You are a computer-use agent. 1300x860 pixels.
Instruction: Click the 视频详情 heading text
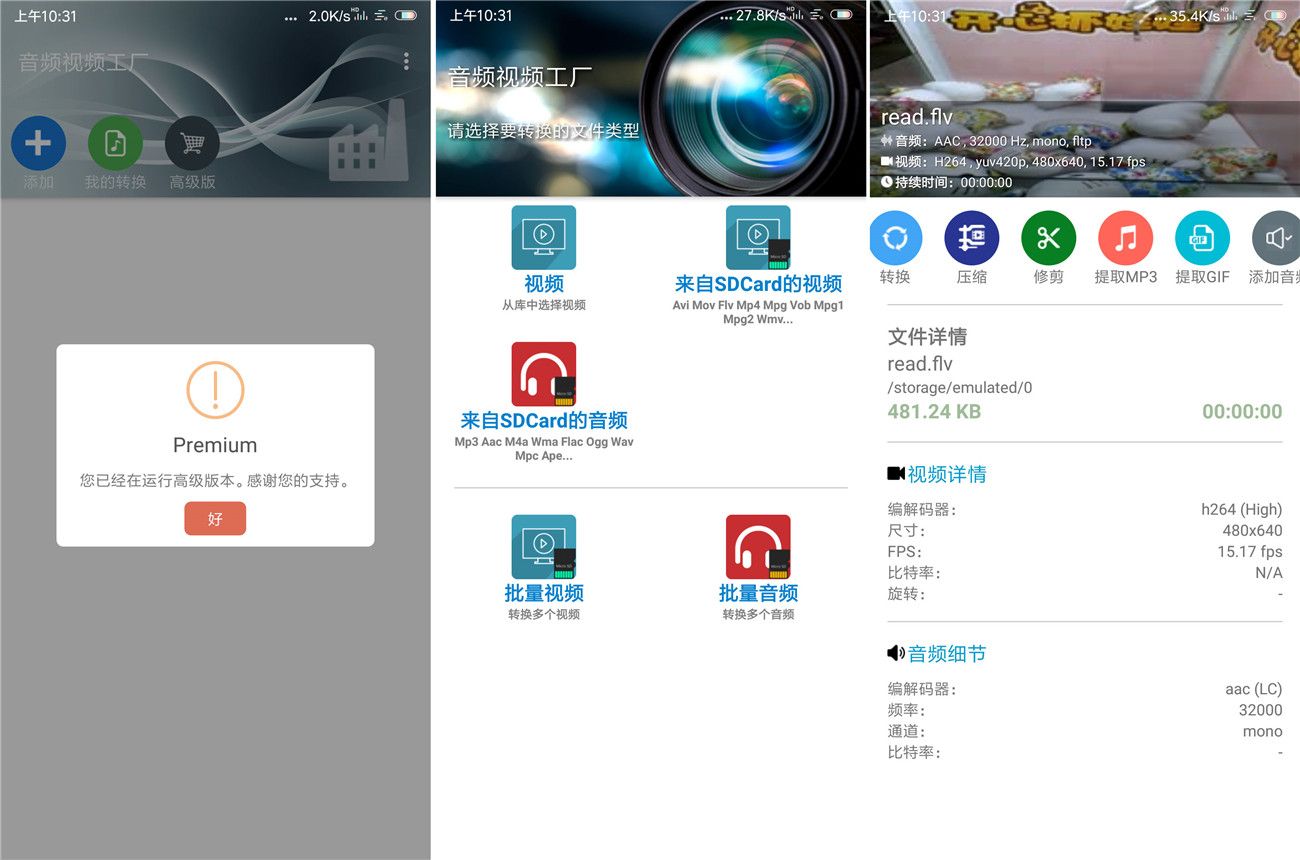coord(947,474)
